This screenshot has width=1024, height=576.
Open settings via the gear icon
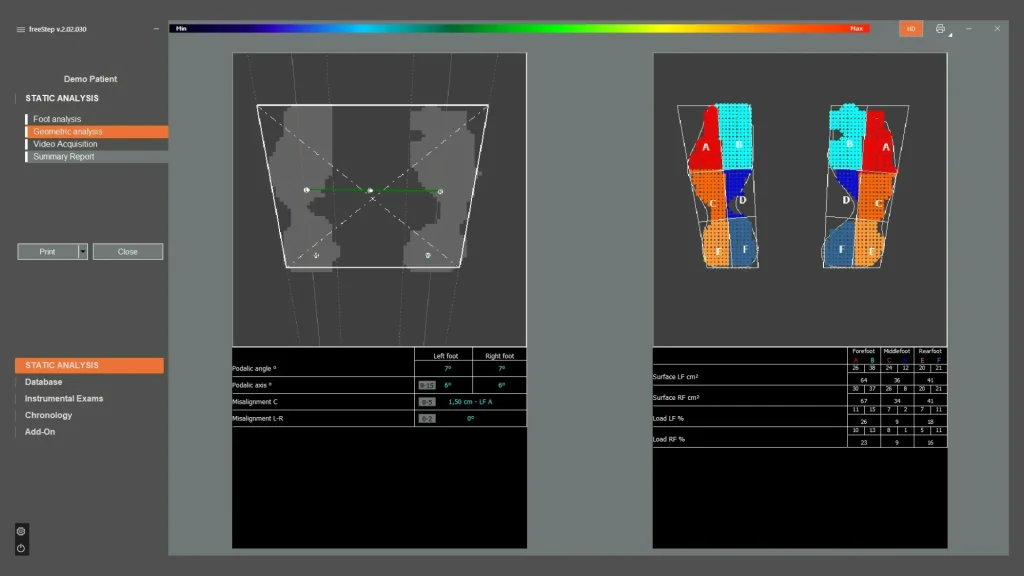pos(21,531)
